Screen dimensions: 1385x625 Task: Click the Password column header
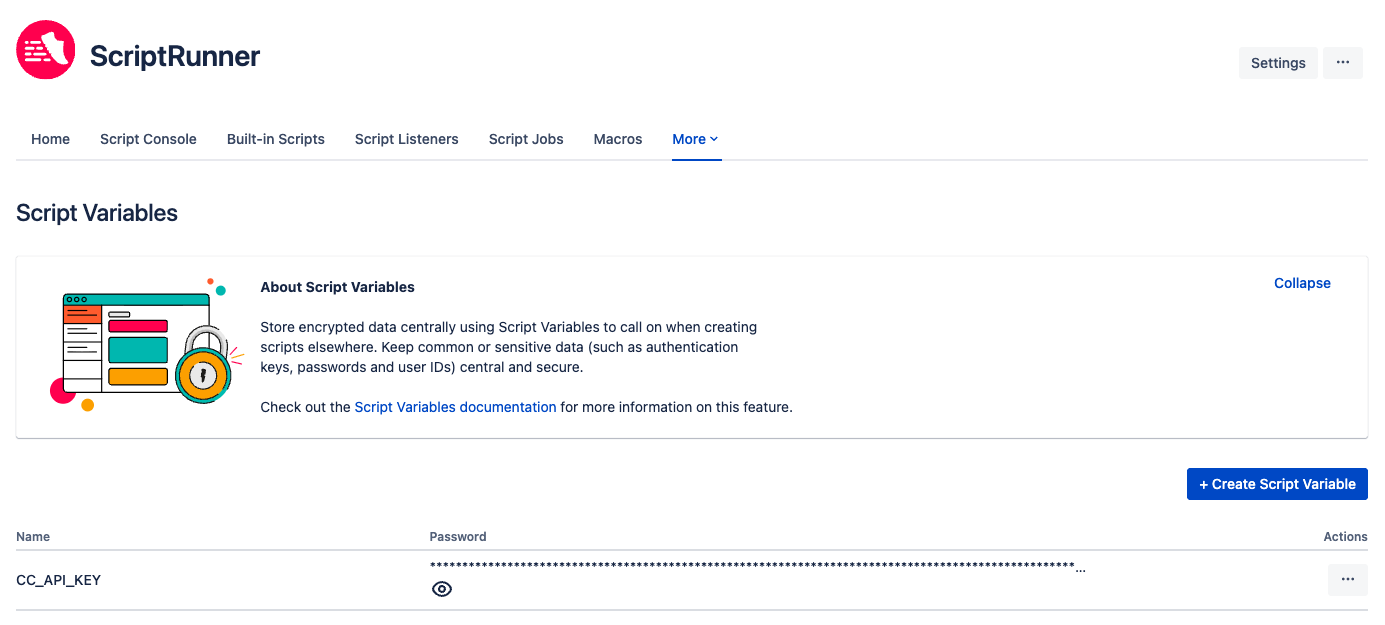point(458,537)
